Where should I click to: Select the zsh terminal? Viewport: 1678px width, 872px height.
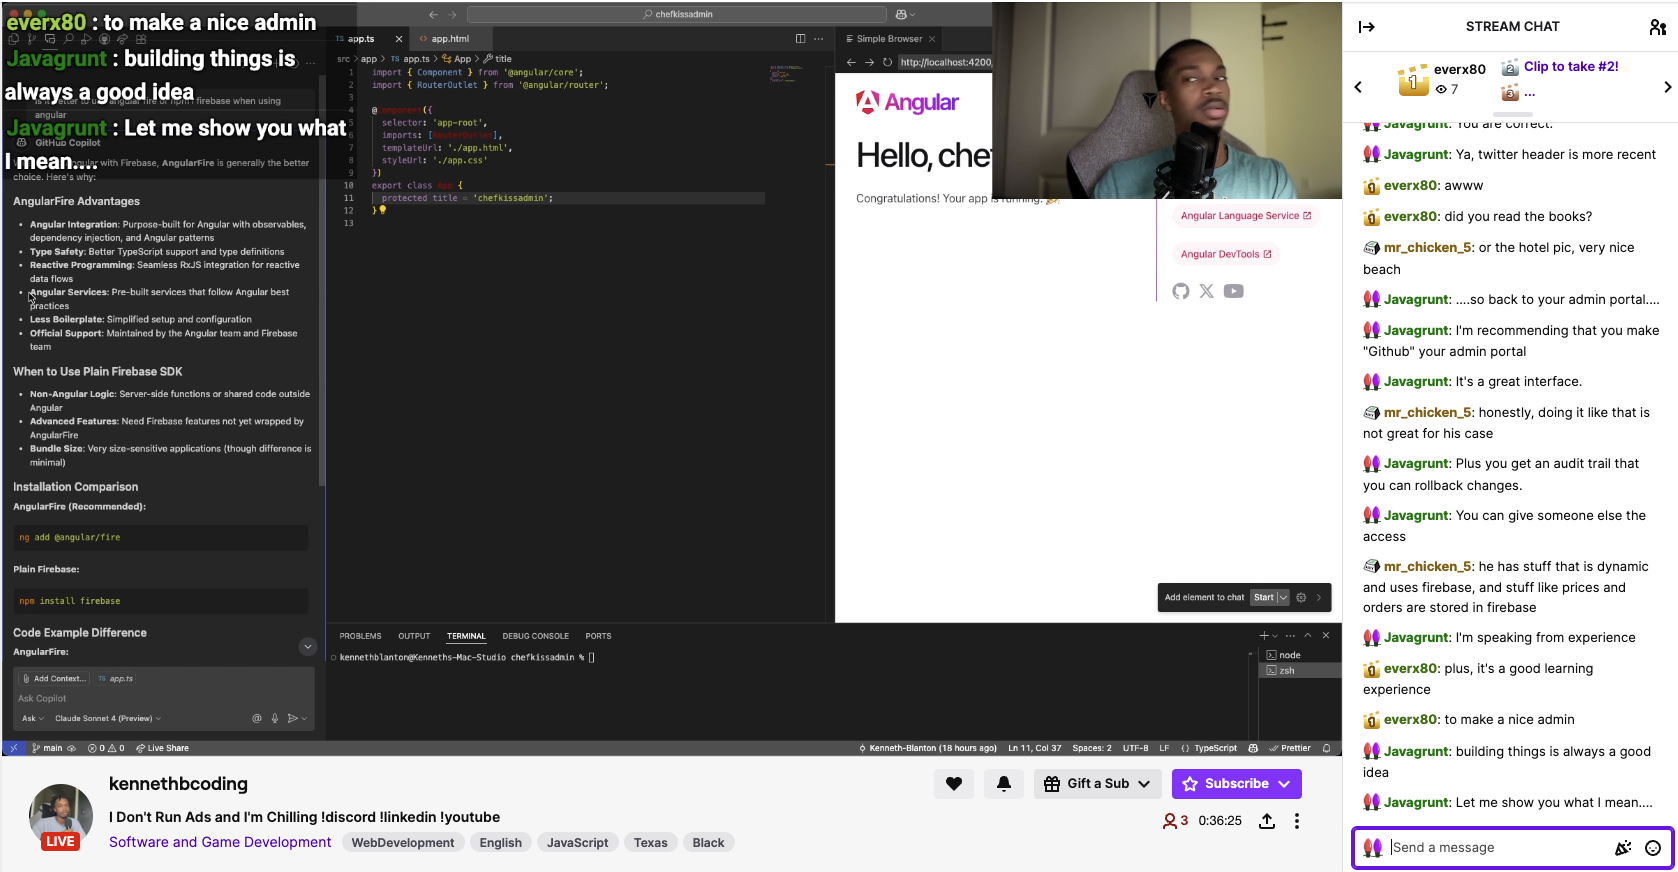click(x=1299, y=671)
